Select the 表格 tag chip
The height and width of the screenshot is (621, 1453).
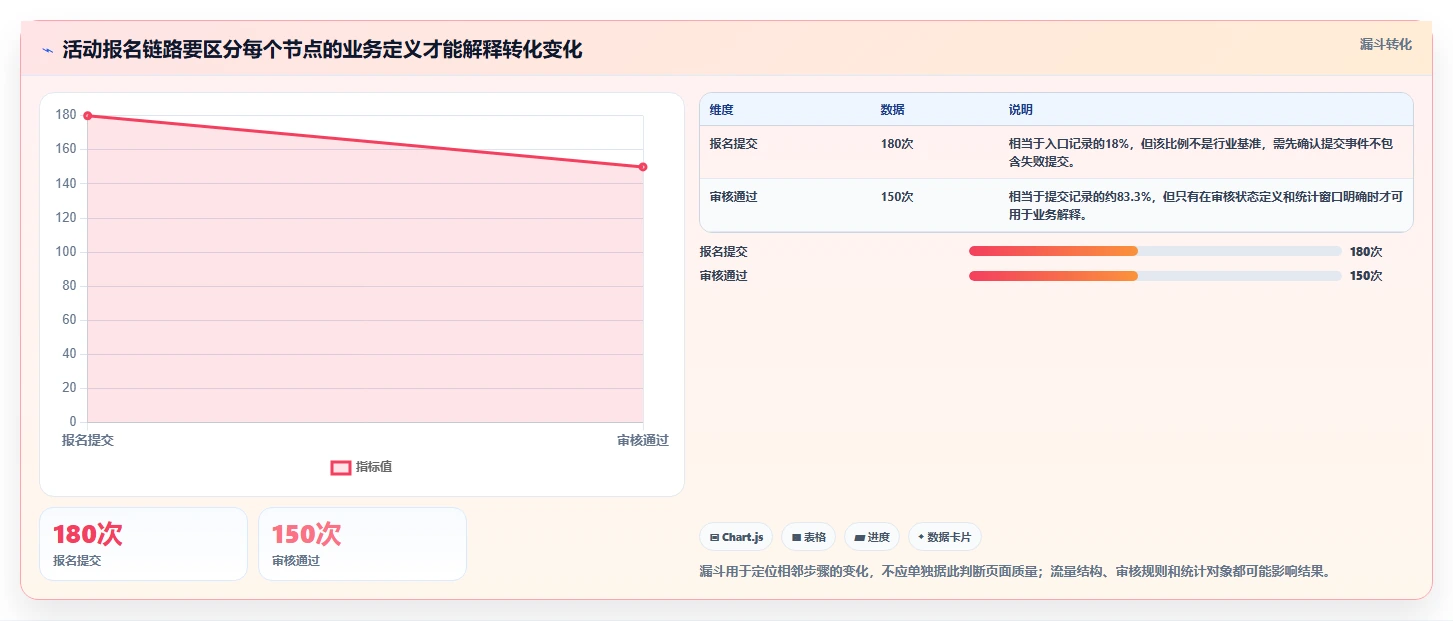click(x=808, y=537)
